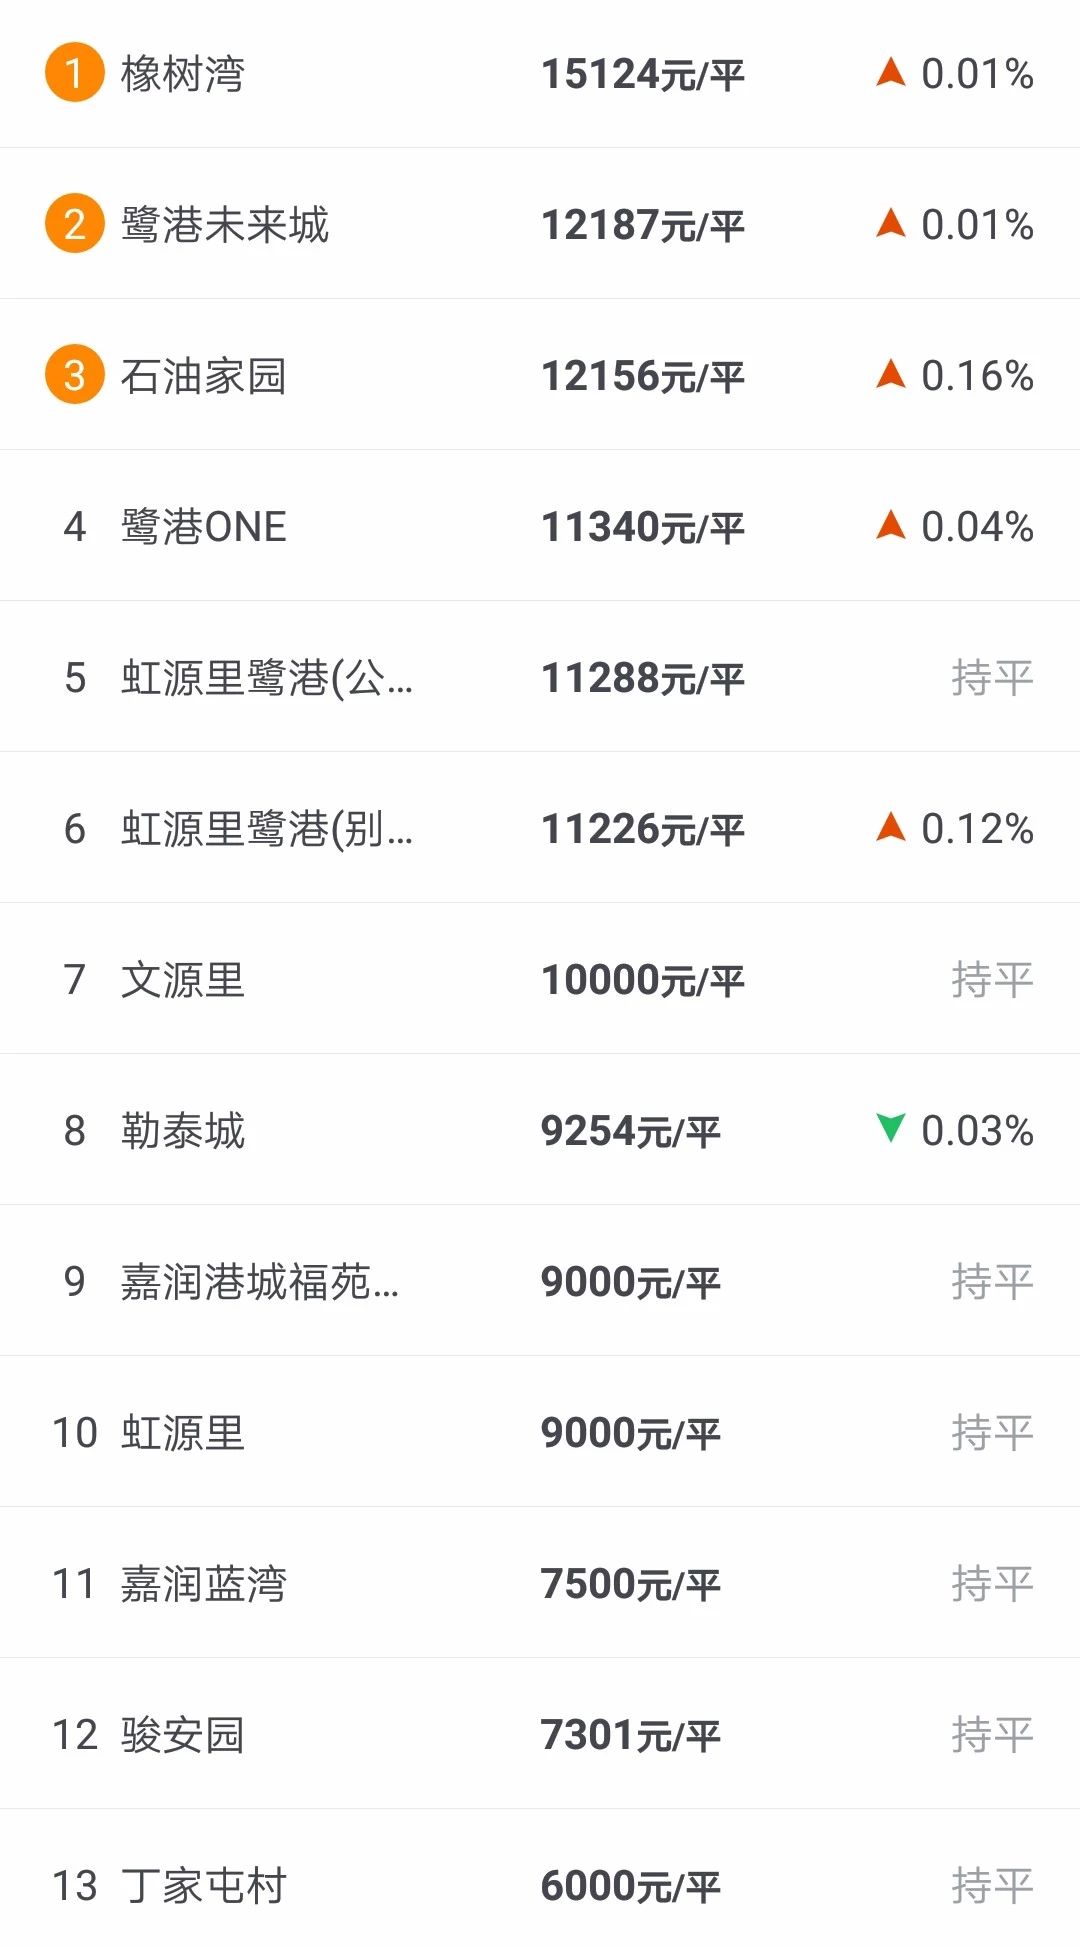The image size is (1080, 1947).
Task: Tap the 持平 label in 嘉润蓝湾 row
Action: (x=991, y=1584)
